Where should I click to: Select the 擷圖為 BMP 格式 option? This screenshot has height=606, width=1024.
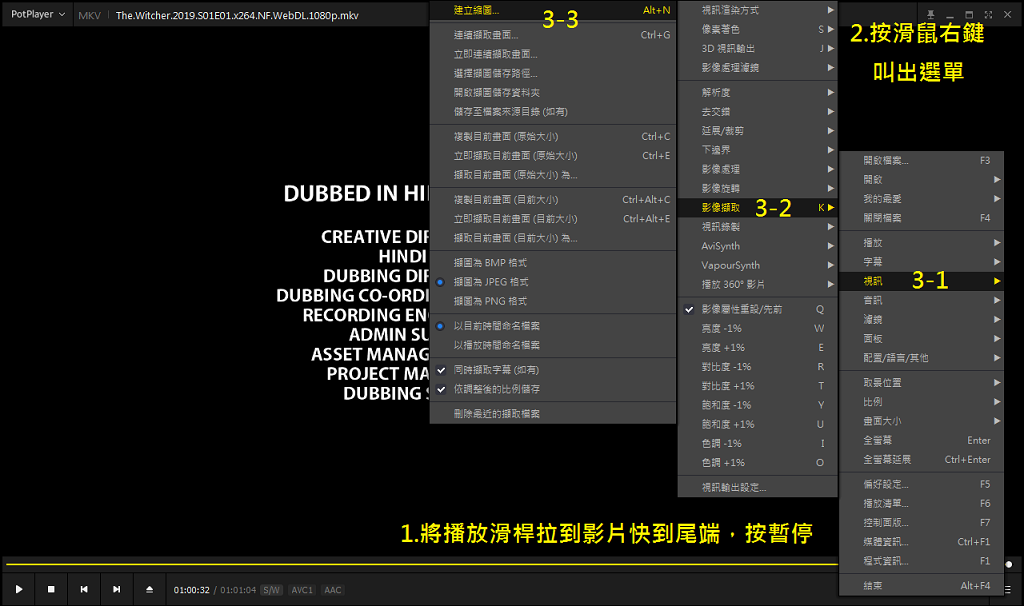click(x=552, y=263)
